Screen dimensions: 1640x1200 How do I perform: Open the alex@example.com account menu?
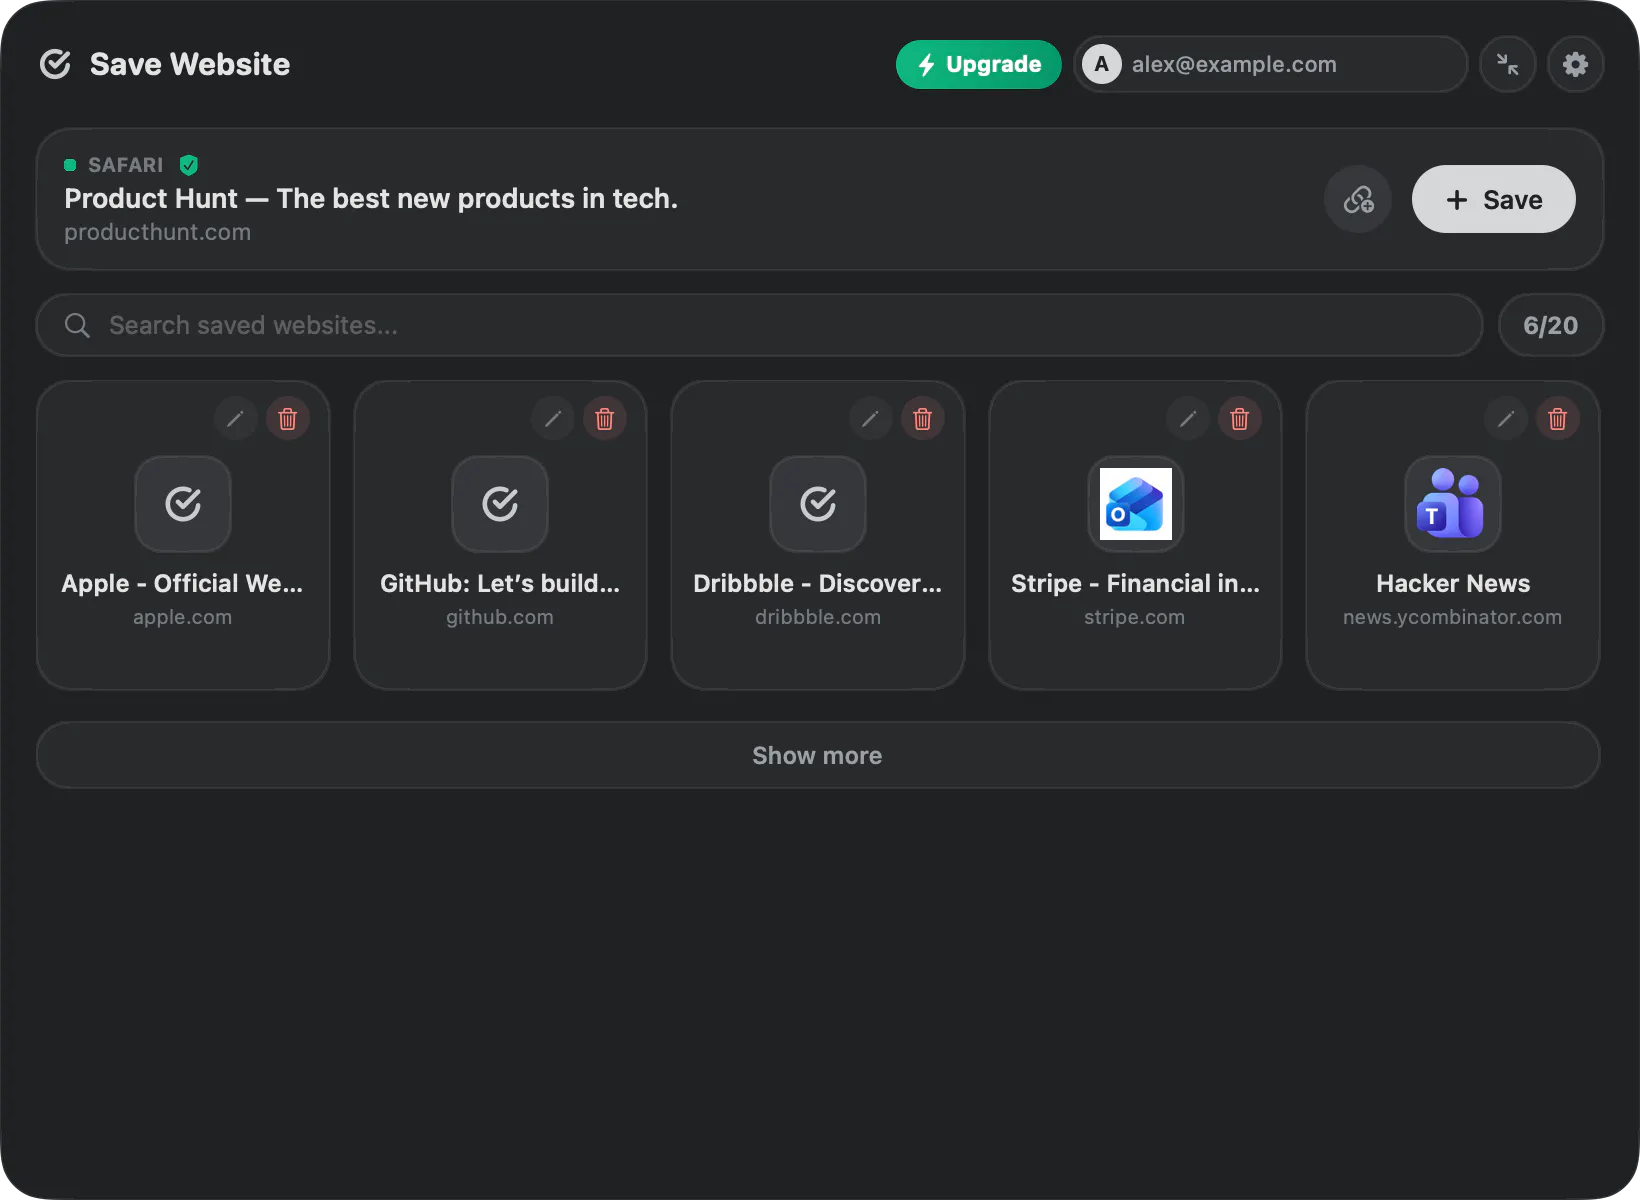pos(1271,64)
